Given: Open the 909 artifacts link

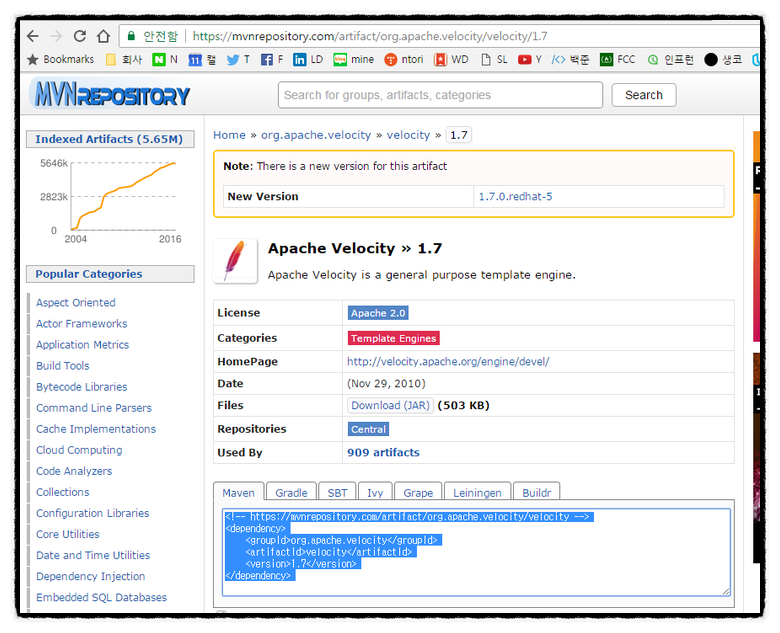Looking at the screenshot, I should [x=383, y=452].
